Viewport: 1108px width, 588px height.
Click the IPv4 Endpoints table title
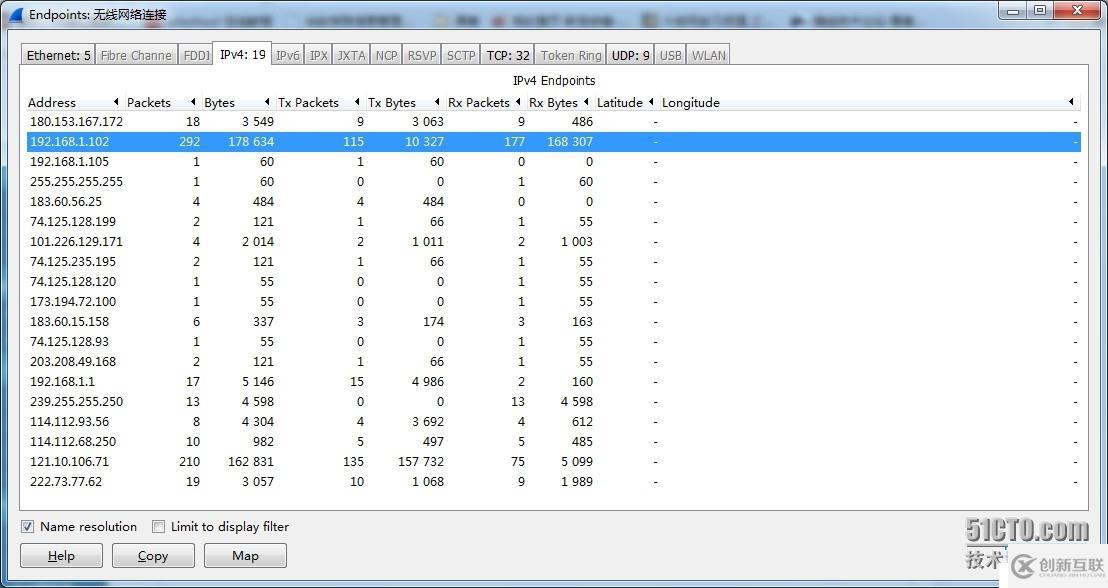click(x=554, y=81)
